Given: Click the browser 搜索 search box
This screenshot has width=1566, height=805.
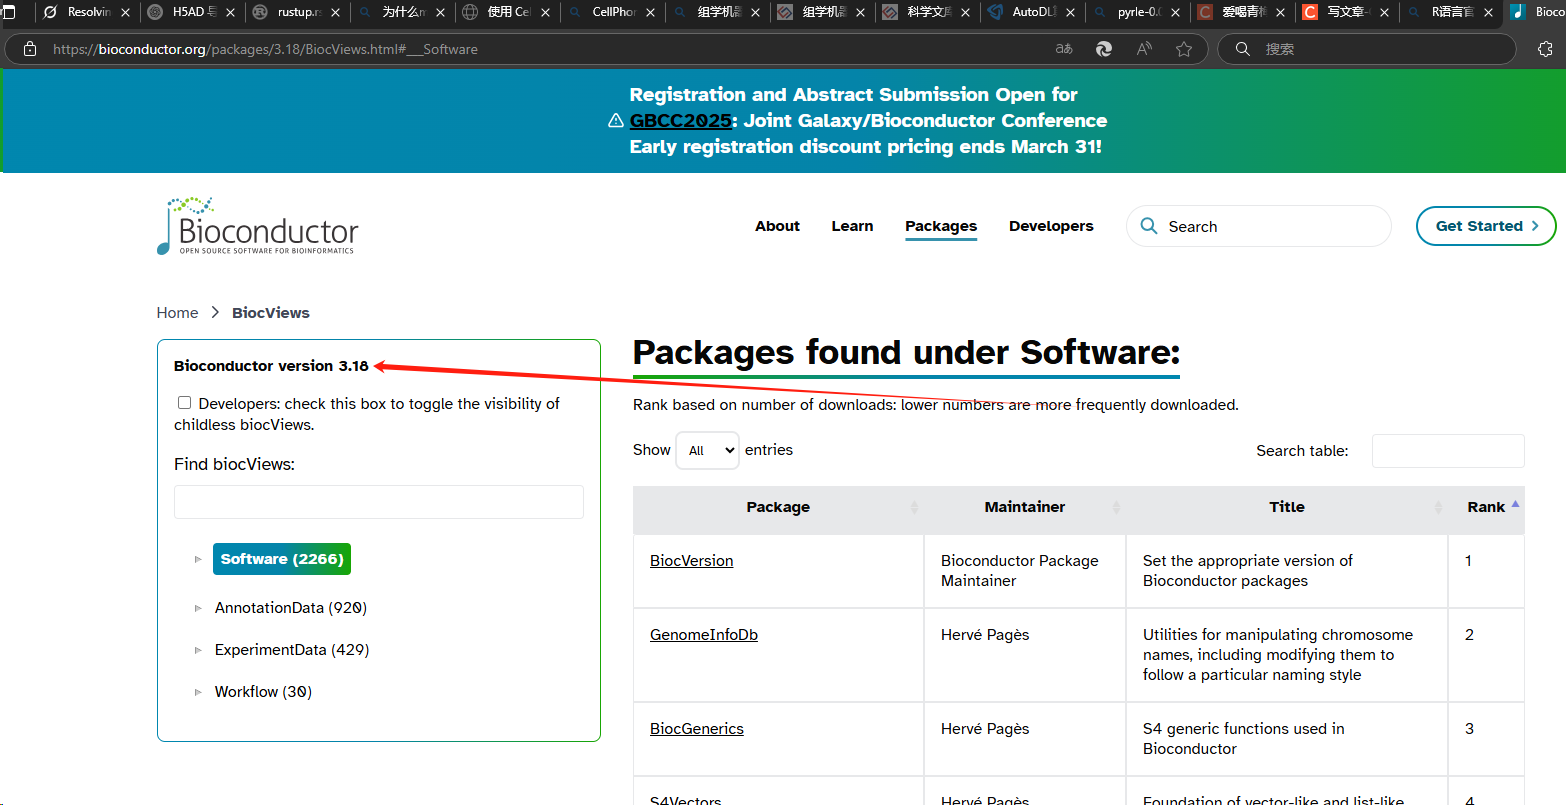Looking at the screenshot, I should (x=1366, y=49).
